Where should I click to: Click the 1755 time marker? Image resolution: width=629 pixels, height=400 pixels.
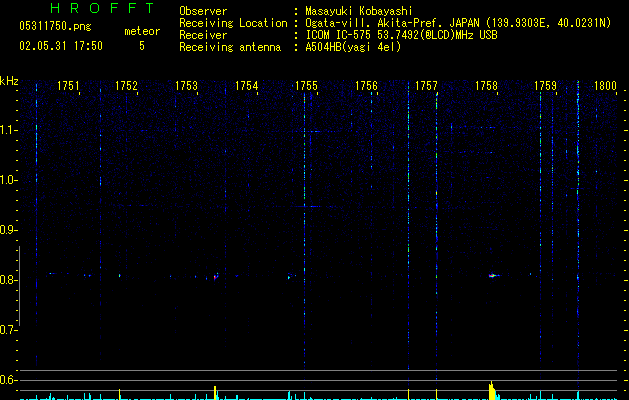click(x=306, y=86)
